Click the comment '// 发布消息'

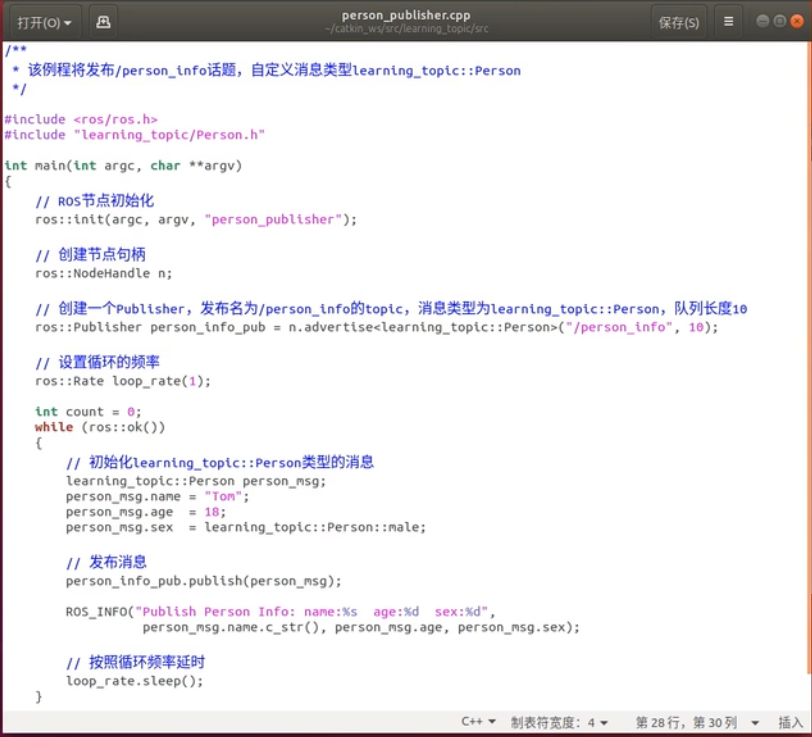(106, 562)
